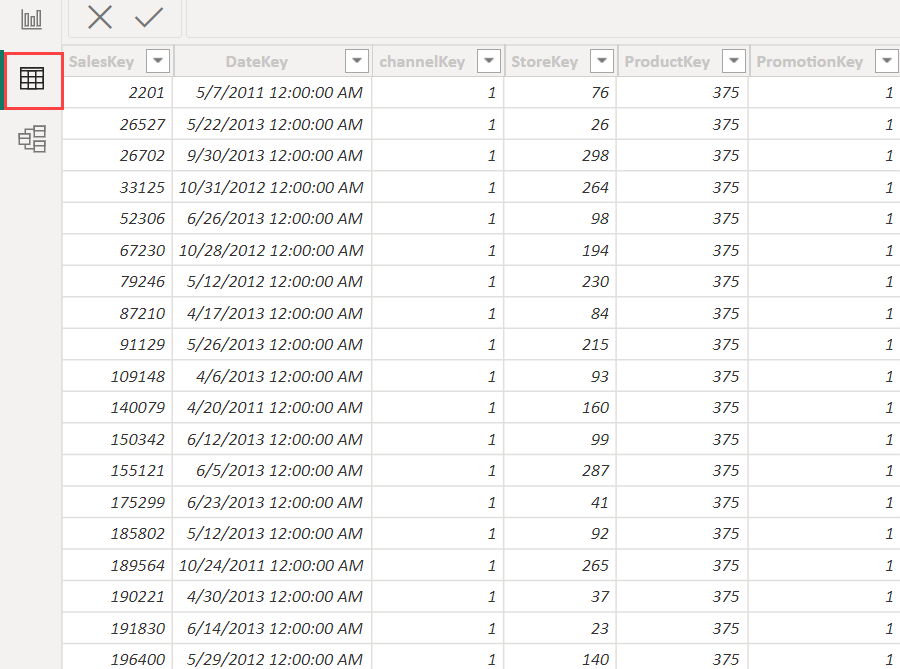Select StoreKey cell 41

click(560, 503)
